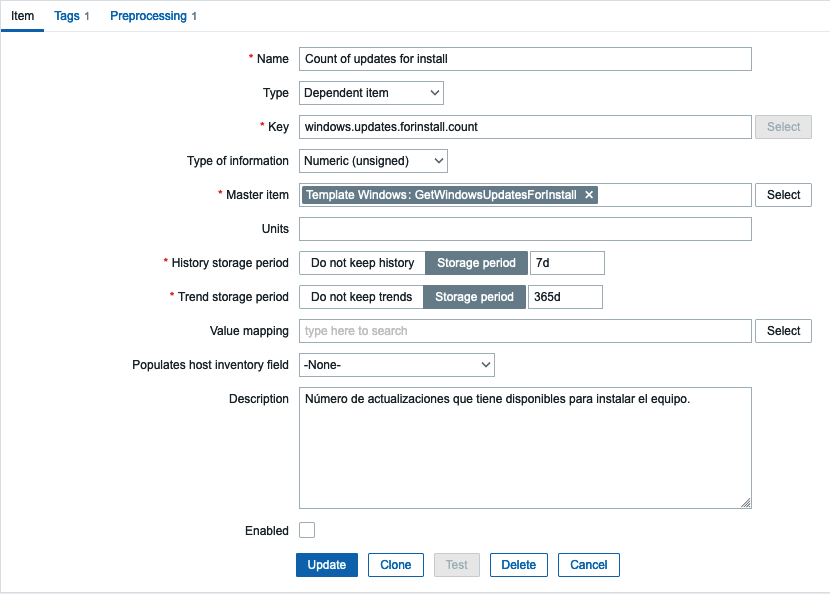Click the Description textarea resize handle
The width and height of the screenshot is (830, 594).
click(746, 503)
